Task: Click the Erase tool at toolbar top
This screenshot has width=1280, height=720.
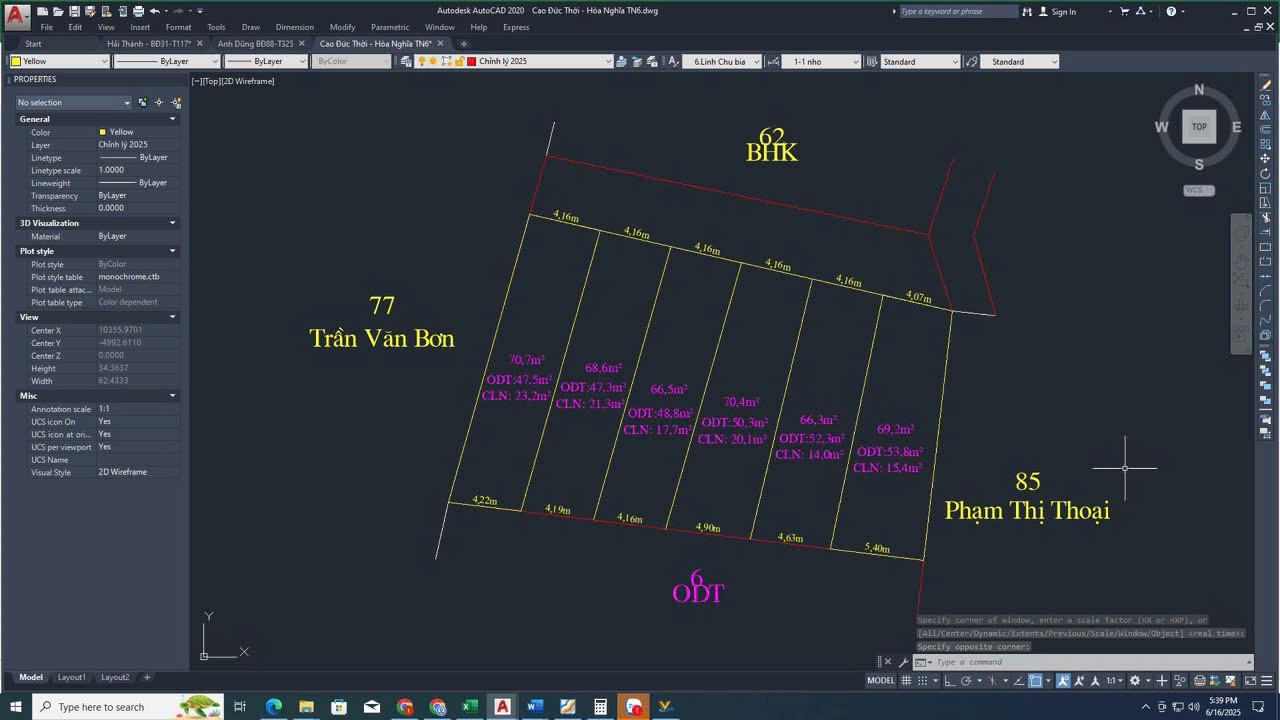Action: click(1266, 86)
